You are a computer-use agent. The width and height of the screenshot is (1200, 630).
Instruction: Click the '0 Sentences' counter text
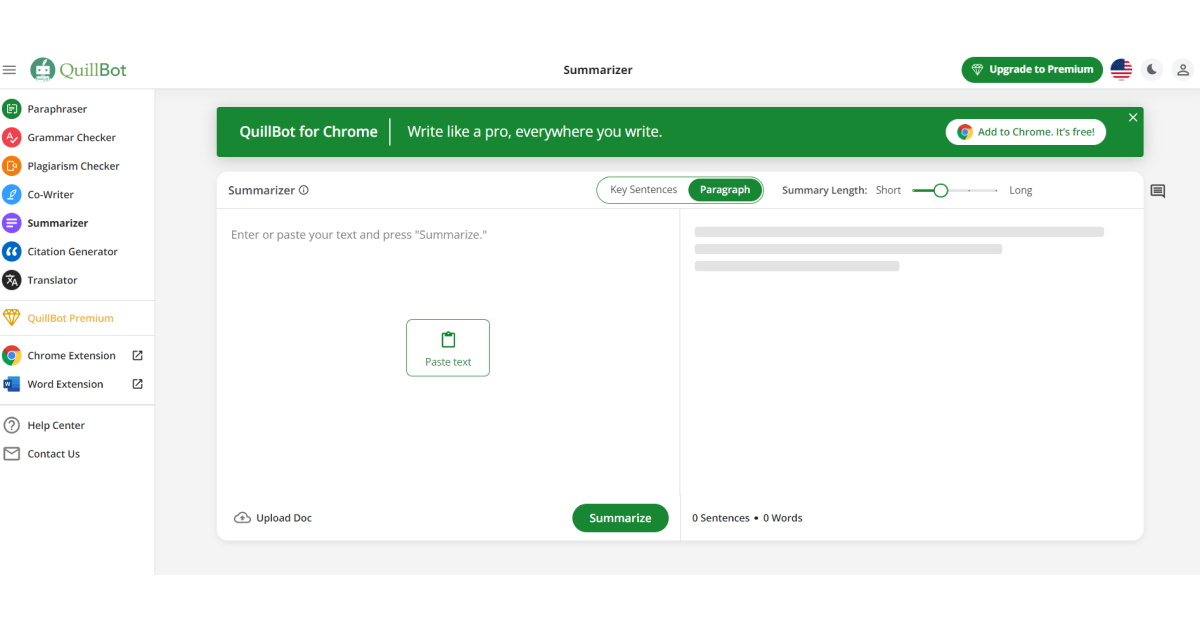(721, 518)
